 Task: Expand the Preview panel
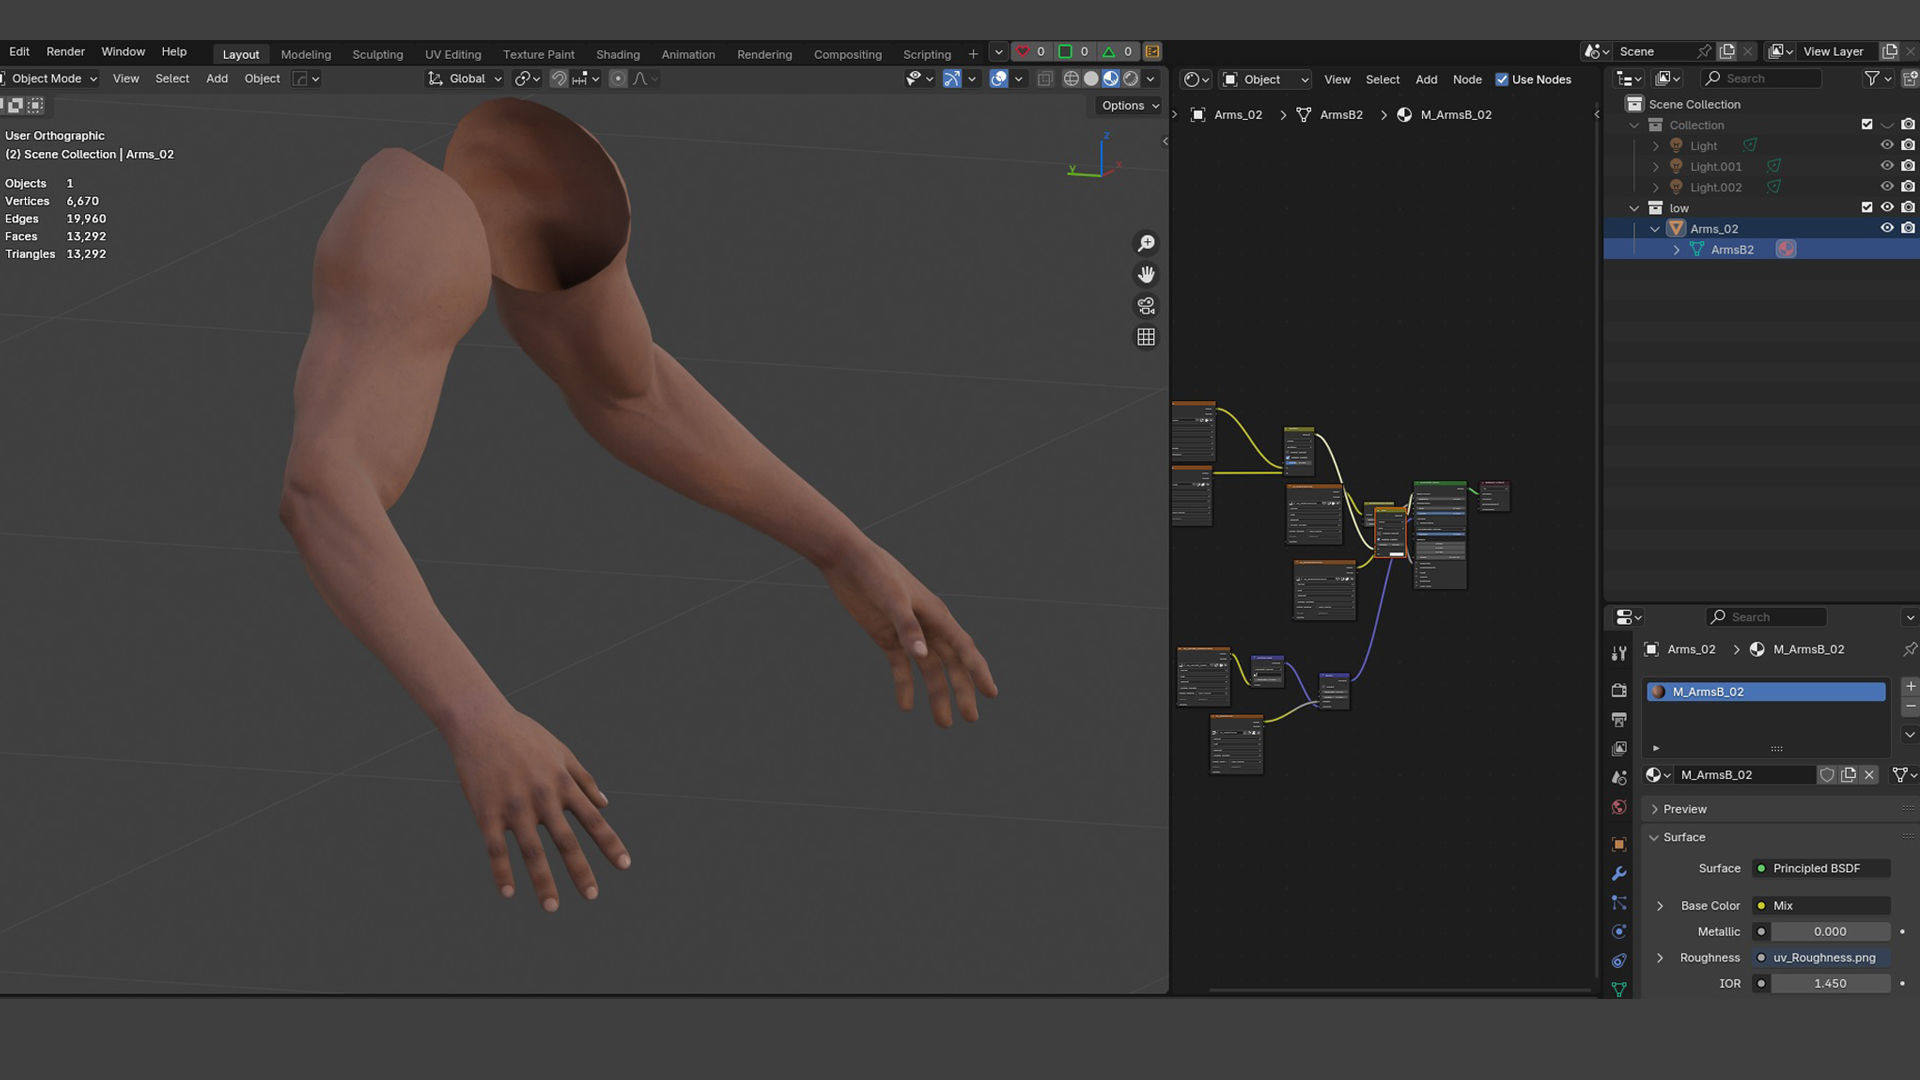point(1655,809)
